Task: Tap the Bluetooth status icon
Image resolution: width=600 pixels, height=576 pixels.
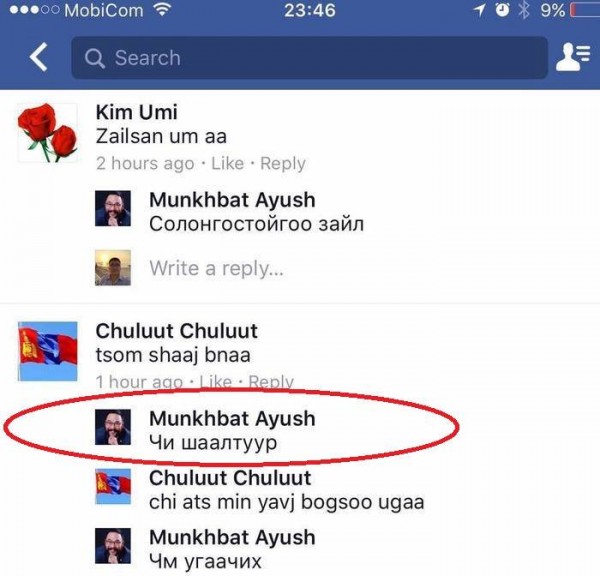Action: tap(524, 10)
